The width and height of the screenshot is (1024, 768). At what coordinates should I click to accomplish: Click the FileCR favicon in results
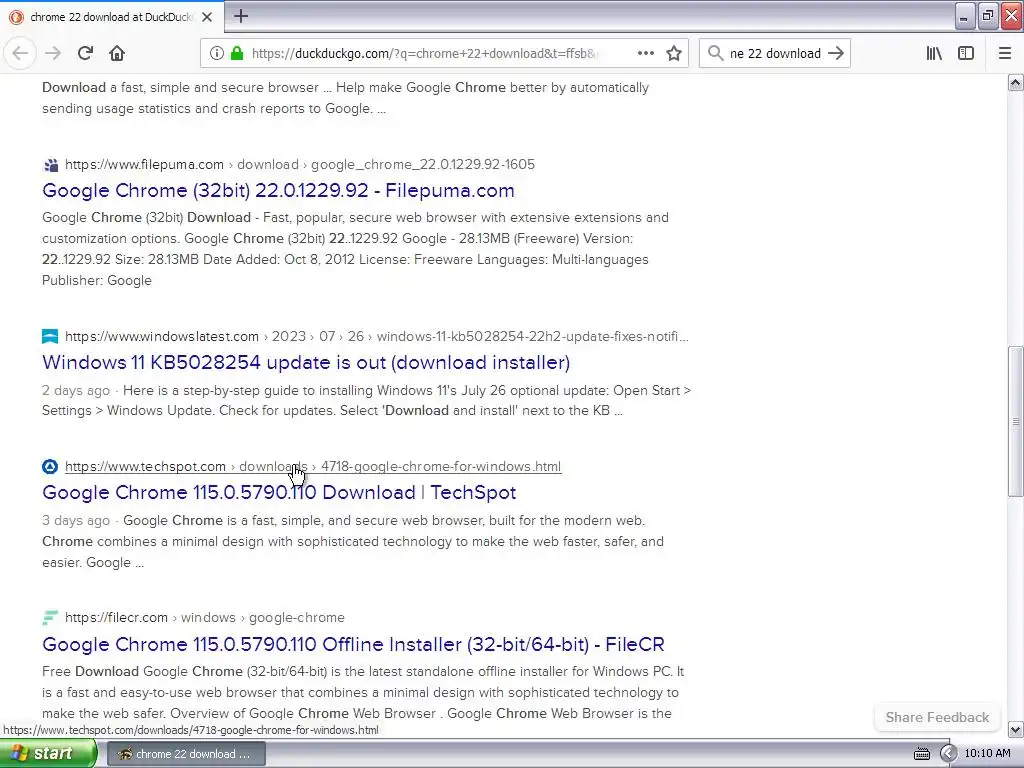click(50, 617)
